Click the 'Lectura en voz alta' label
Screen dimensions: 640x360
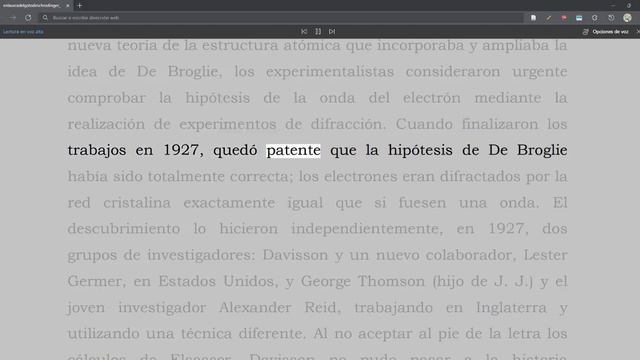pyautogui.click(x=23, y=31)
